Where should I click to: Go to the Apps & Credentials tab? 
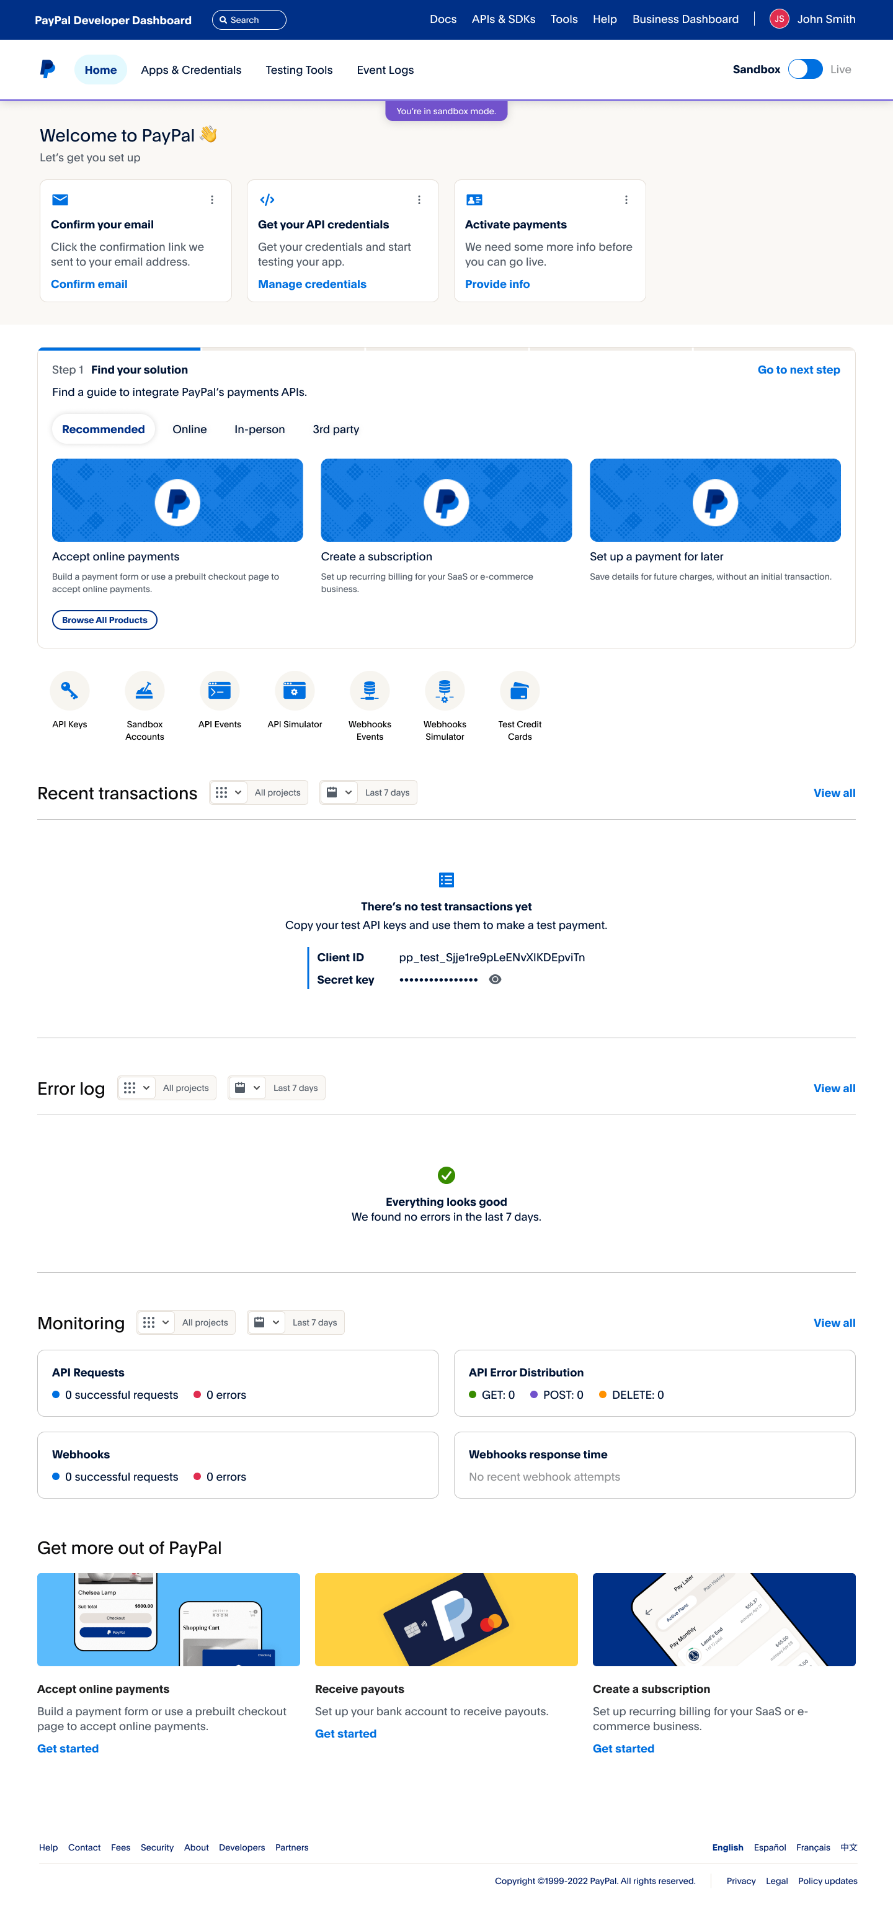point(191,70)
